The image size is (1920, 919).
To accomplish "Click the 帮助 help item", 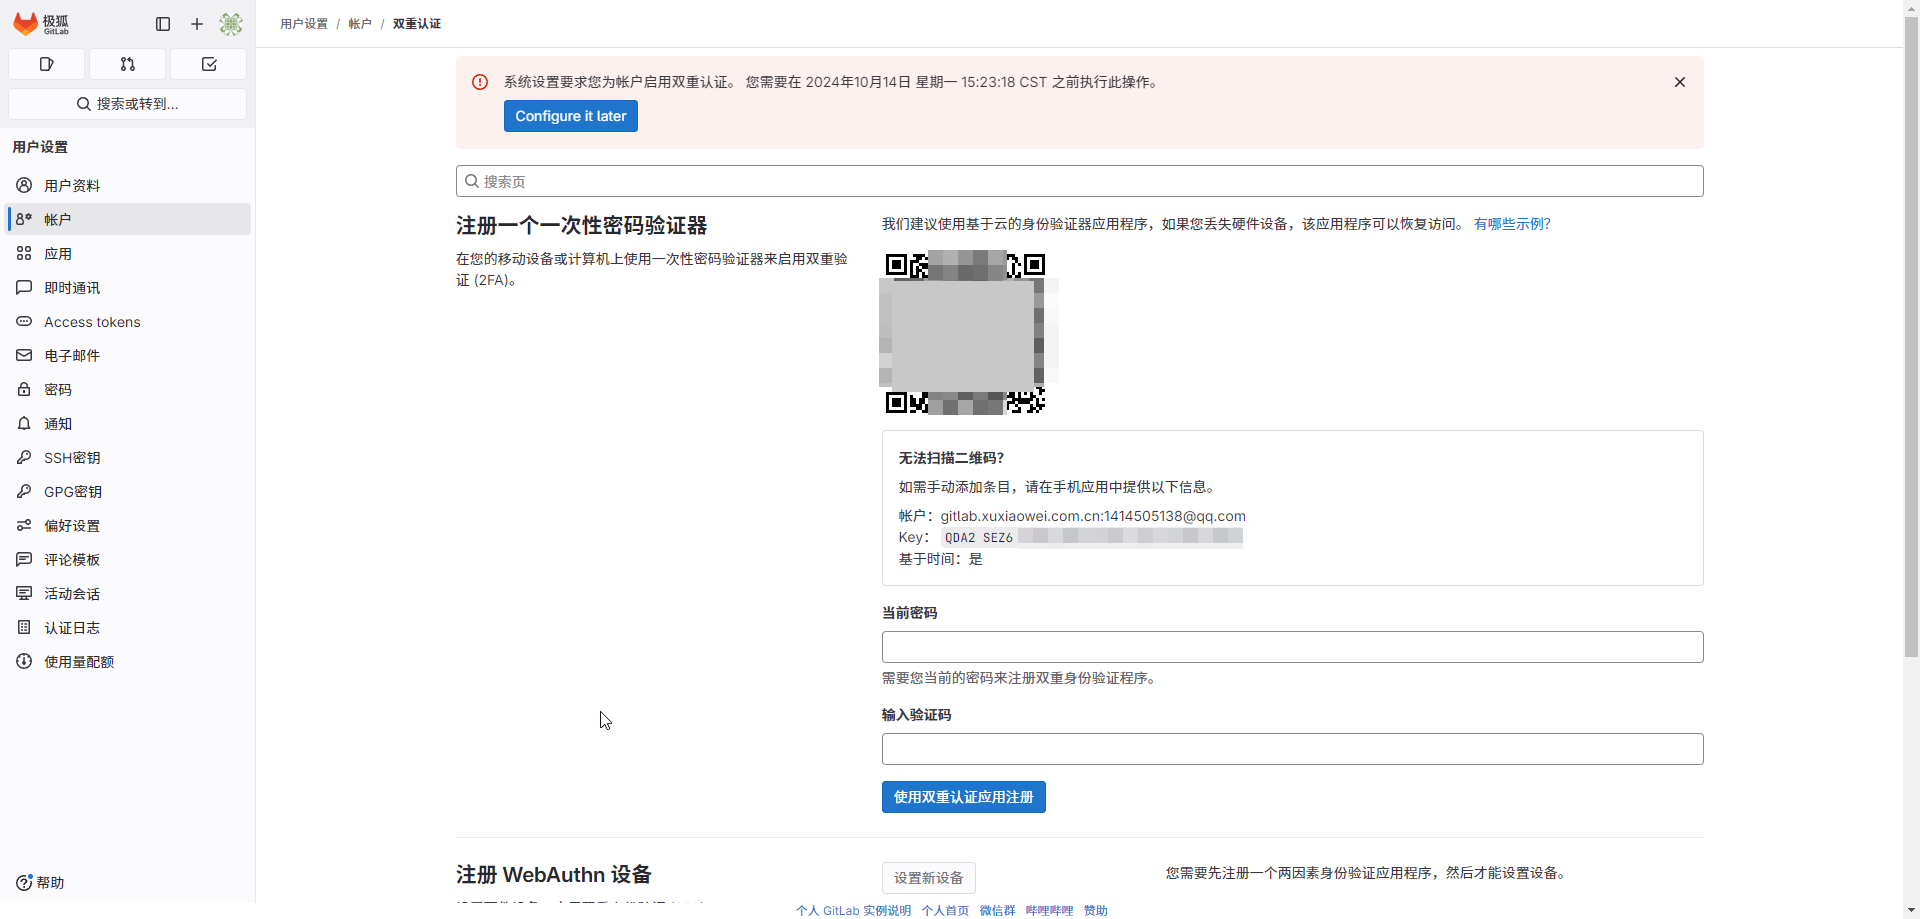I will pyautogui.click(x=40, y=883).
